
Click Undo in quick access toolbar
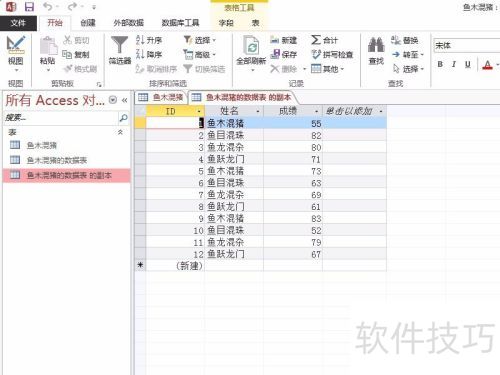48,6
